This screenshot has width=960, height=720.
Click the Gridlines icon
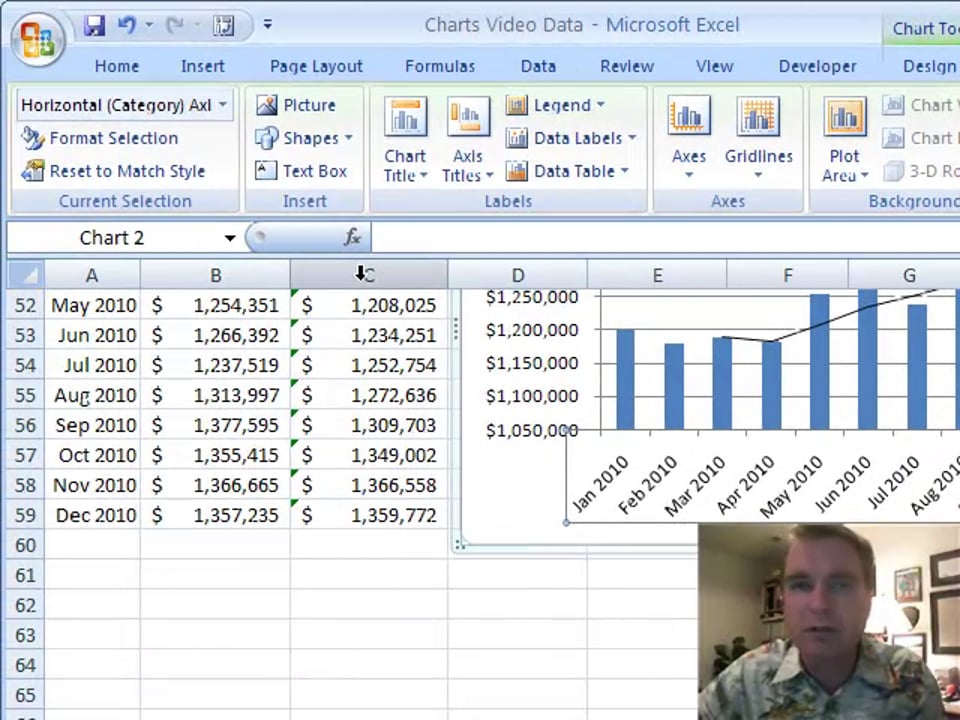(x=759, y=116)
